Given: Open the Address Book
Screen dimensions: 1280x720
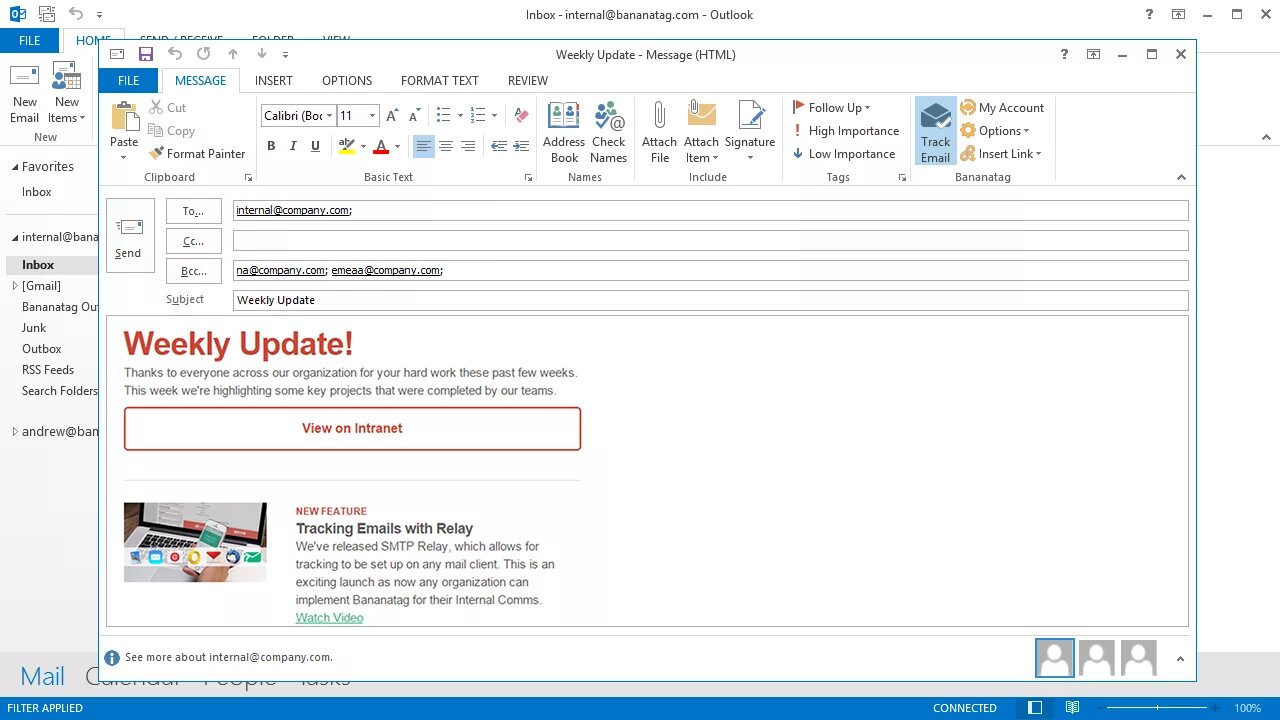Looking at the screenshot, I should click(564, 132).
